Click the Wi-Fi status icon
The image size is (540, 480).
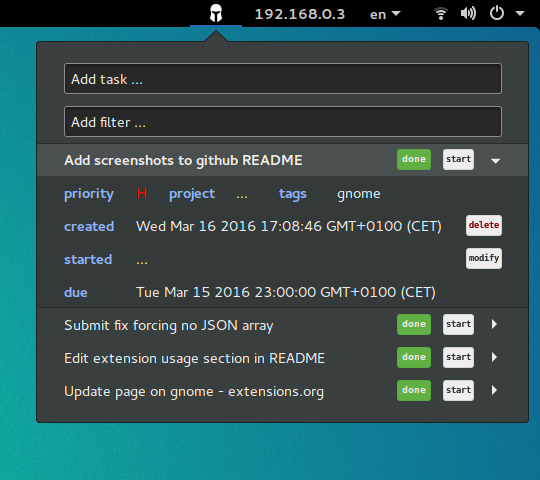[440, 14]
